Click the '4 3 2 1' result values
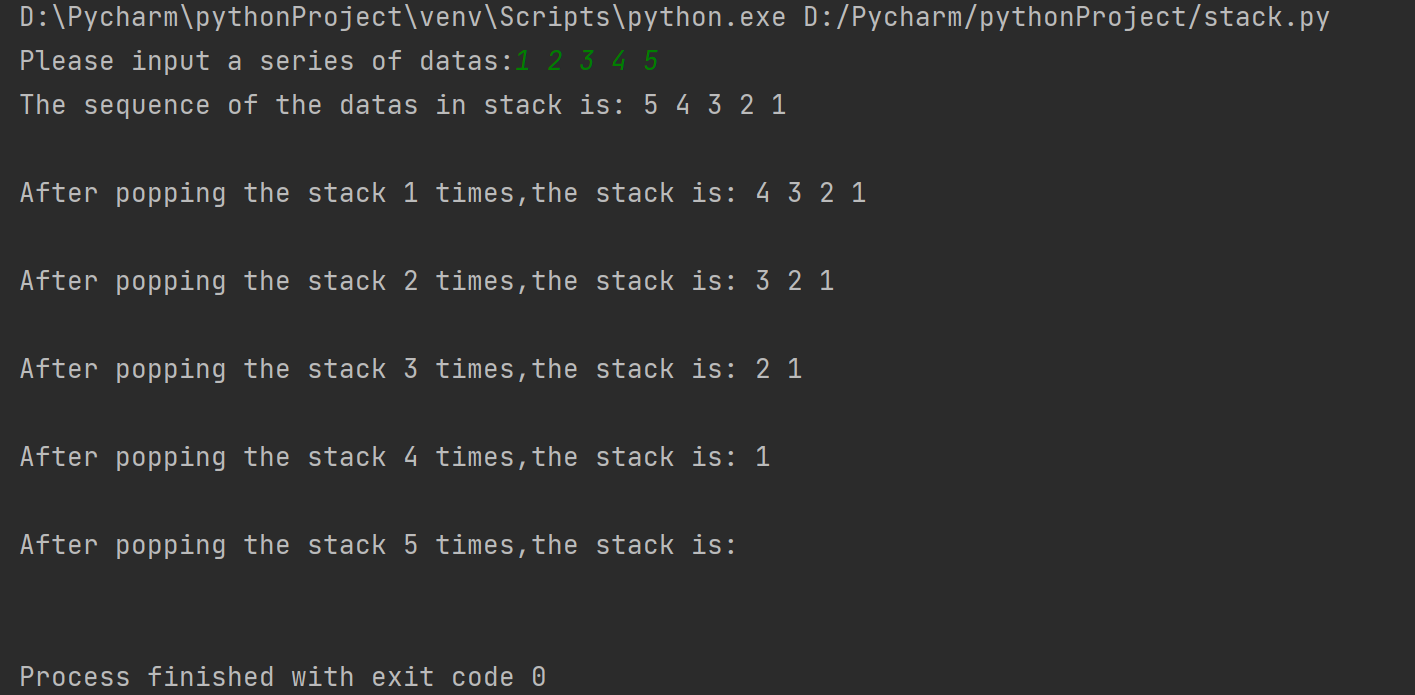This screenshot has width=1415, height=695. point(810,193)
